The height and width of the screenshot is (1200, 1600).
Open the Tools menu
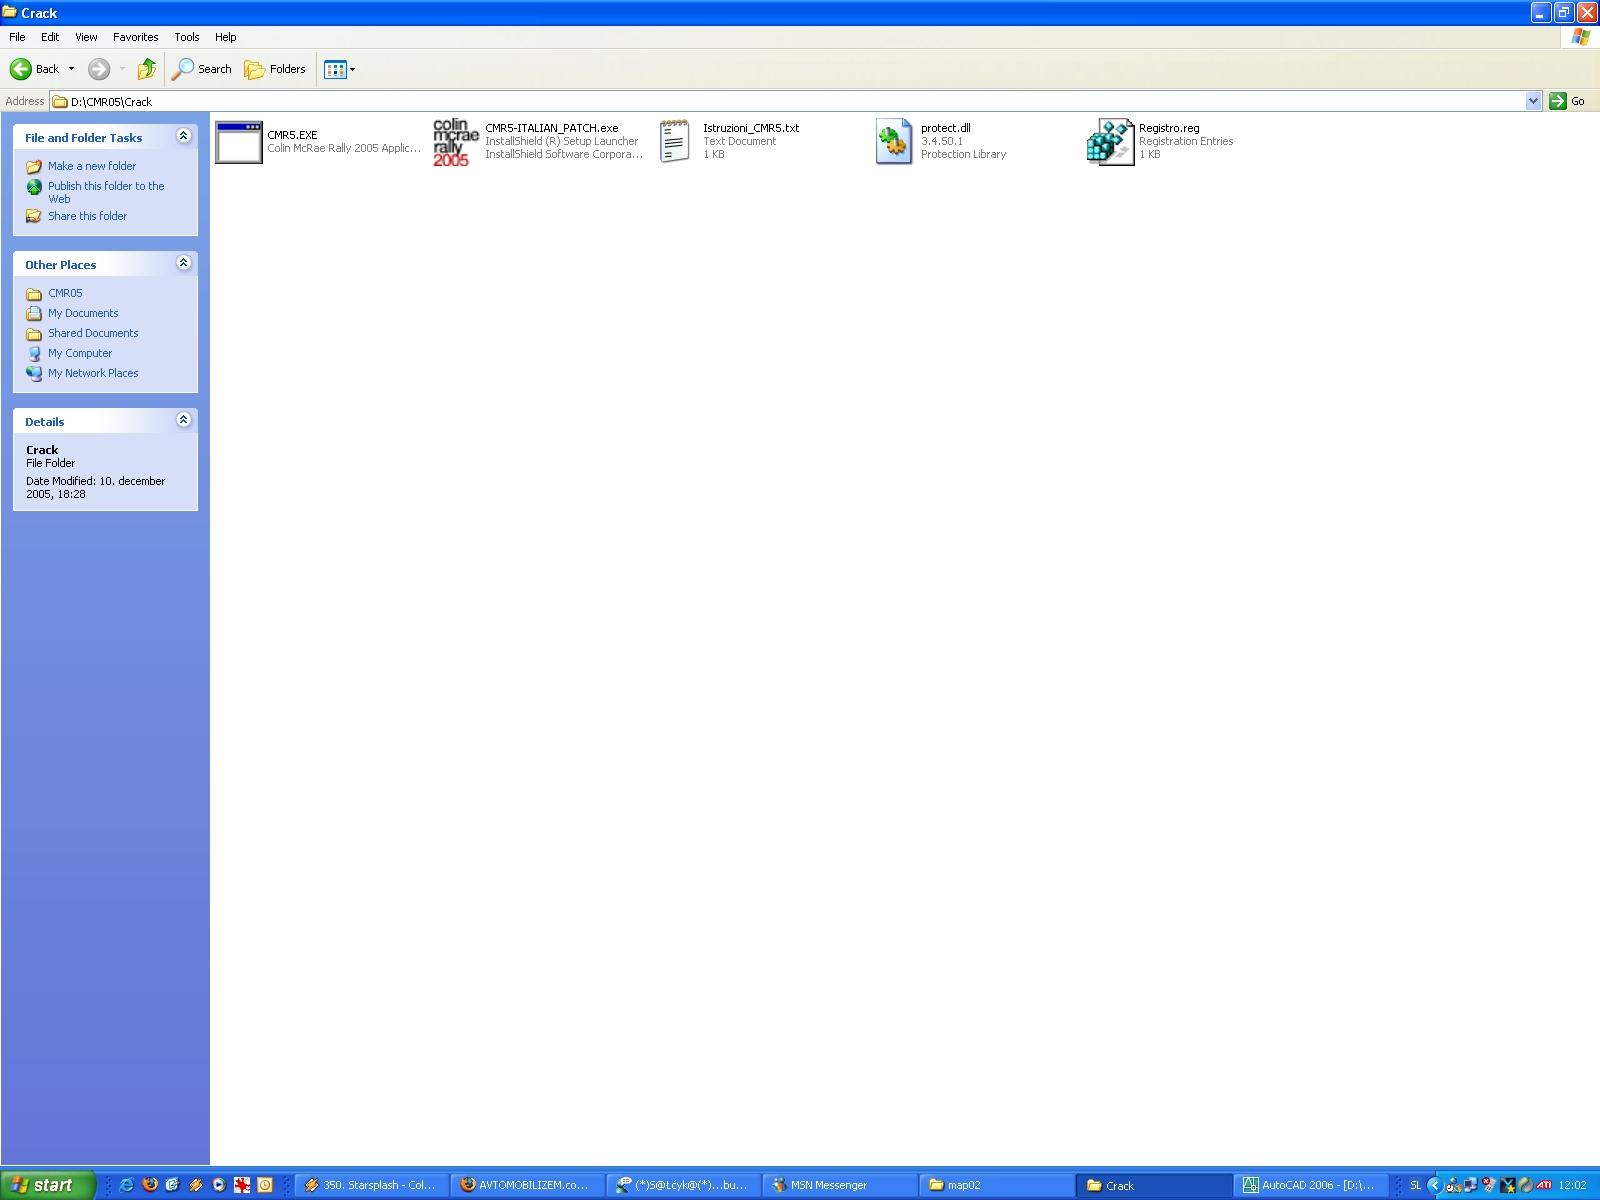[187, 37]
